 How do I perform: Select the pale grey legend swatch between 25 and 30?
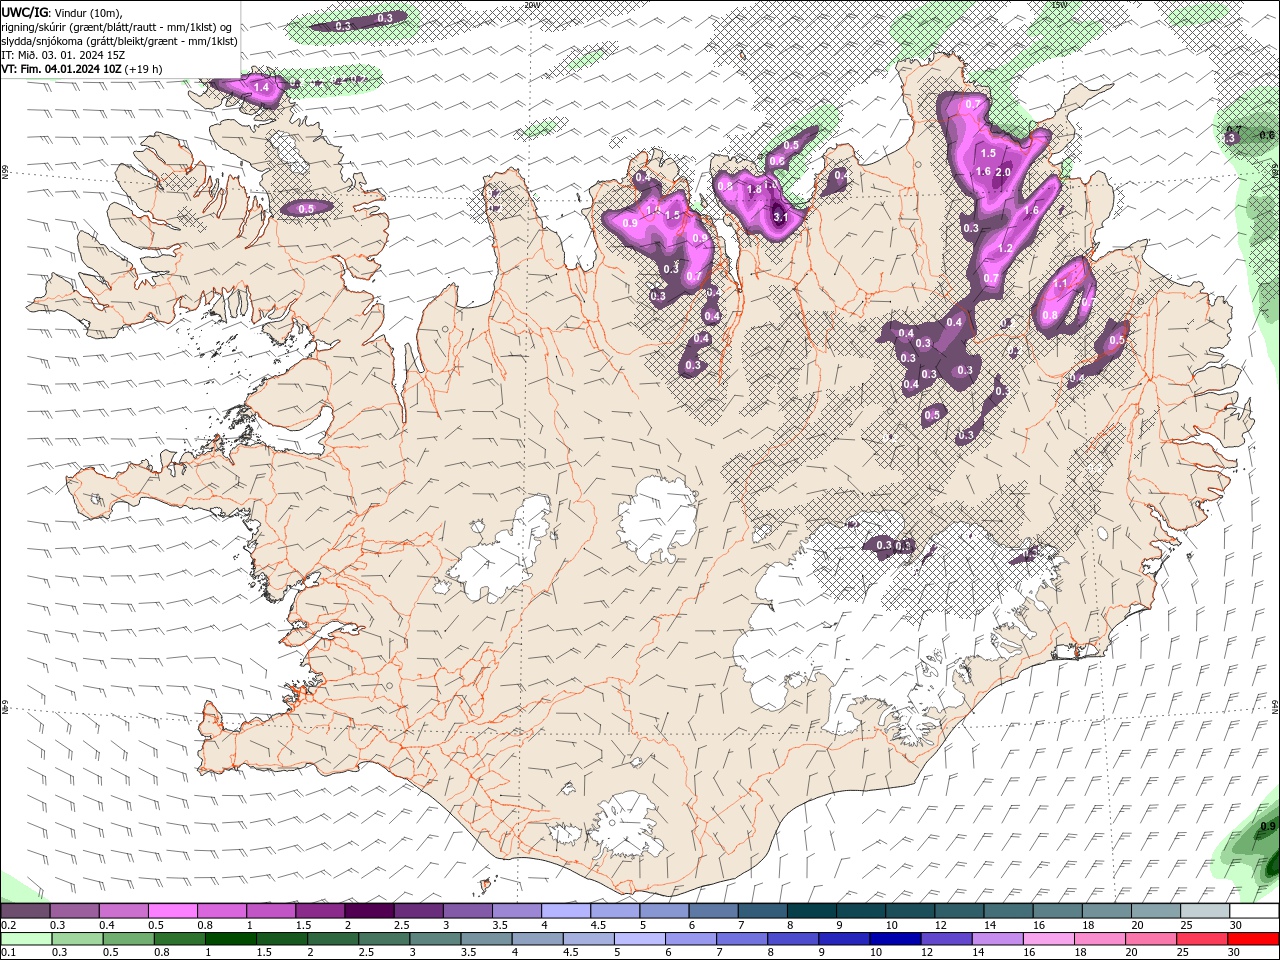[1205, 911]
